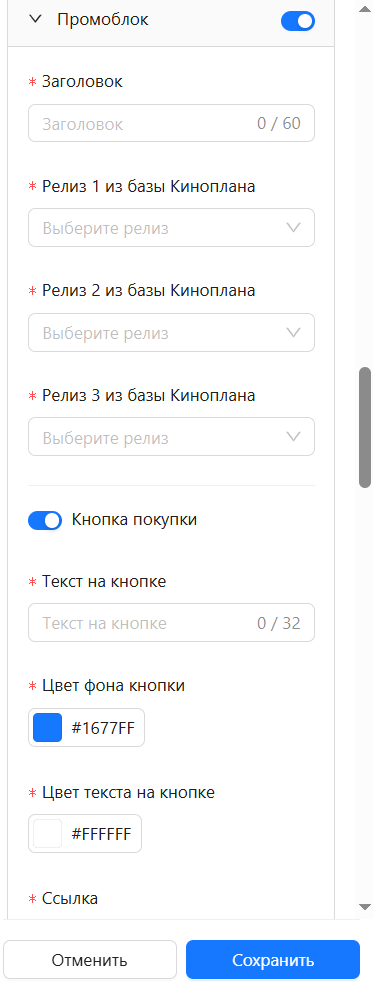
Task: Open the Релиз 3 из базы Киноплана dropdown
Action: pyautogui.click(x=171, y=437)
